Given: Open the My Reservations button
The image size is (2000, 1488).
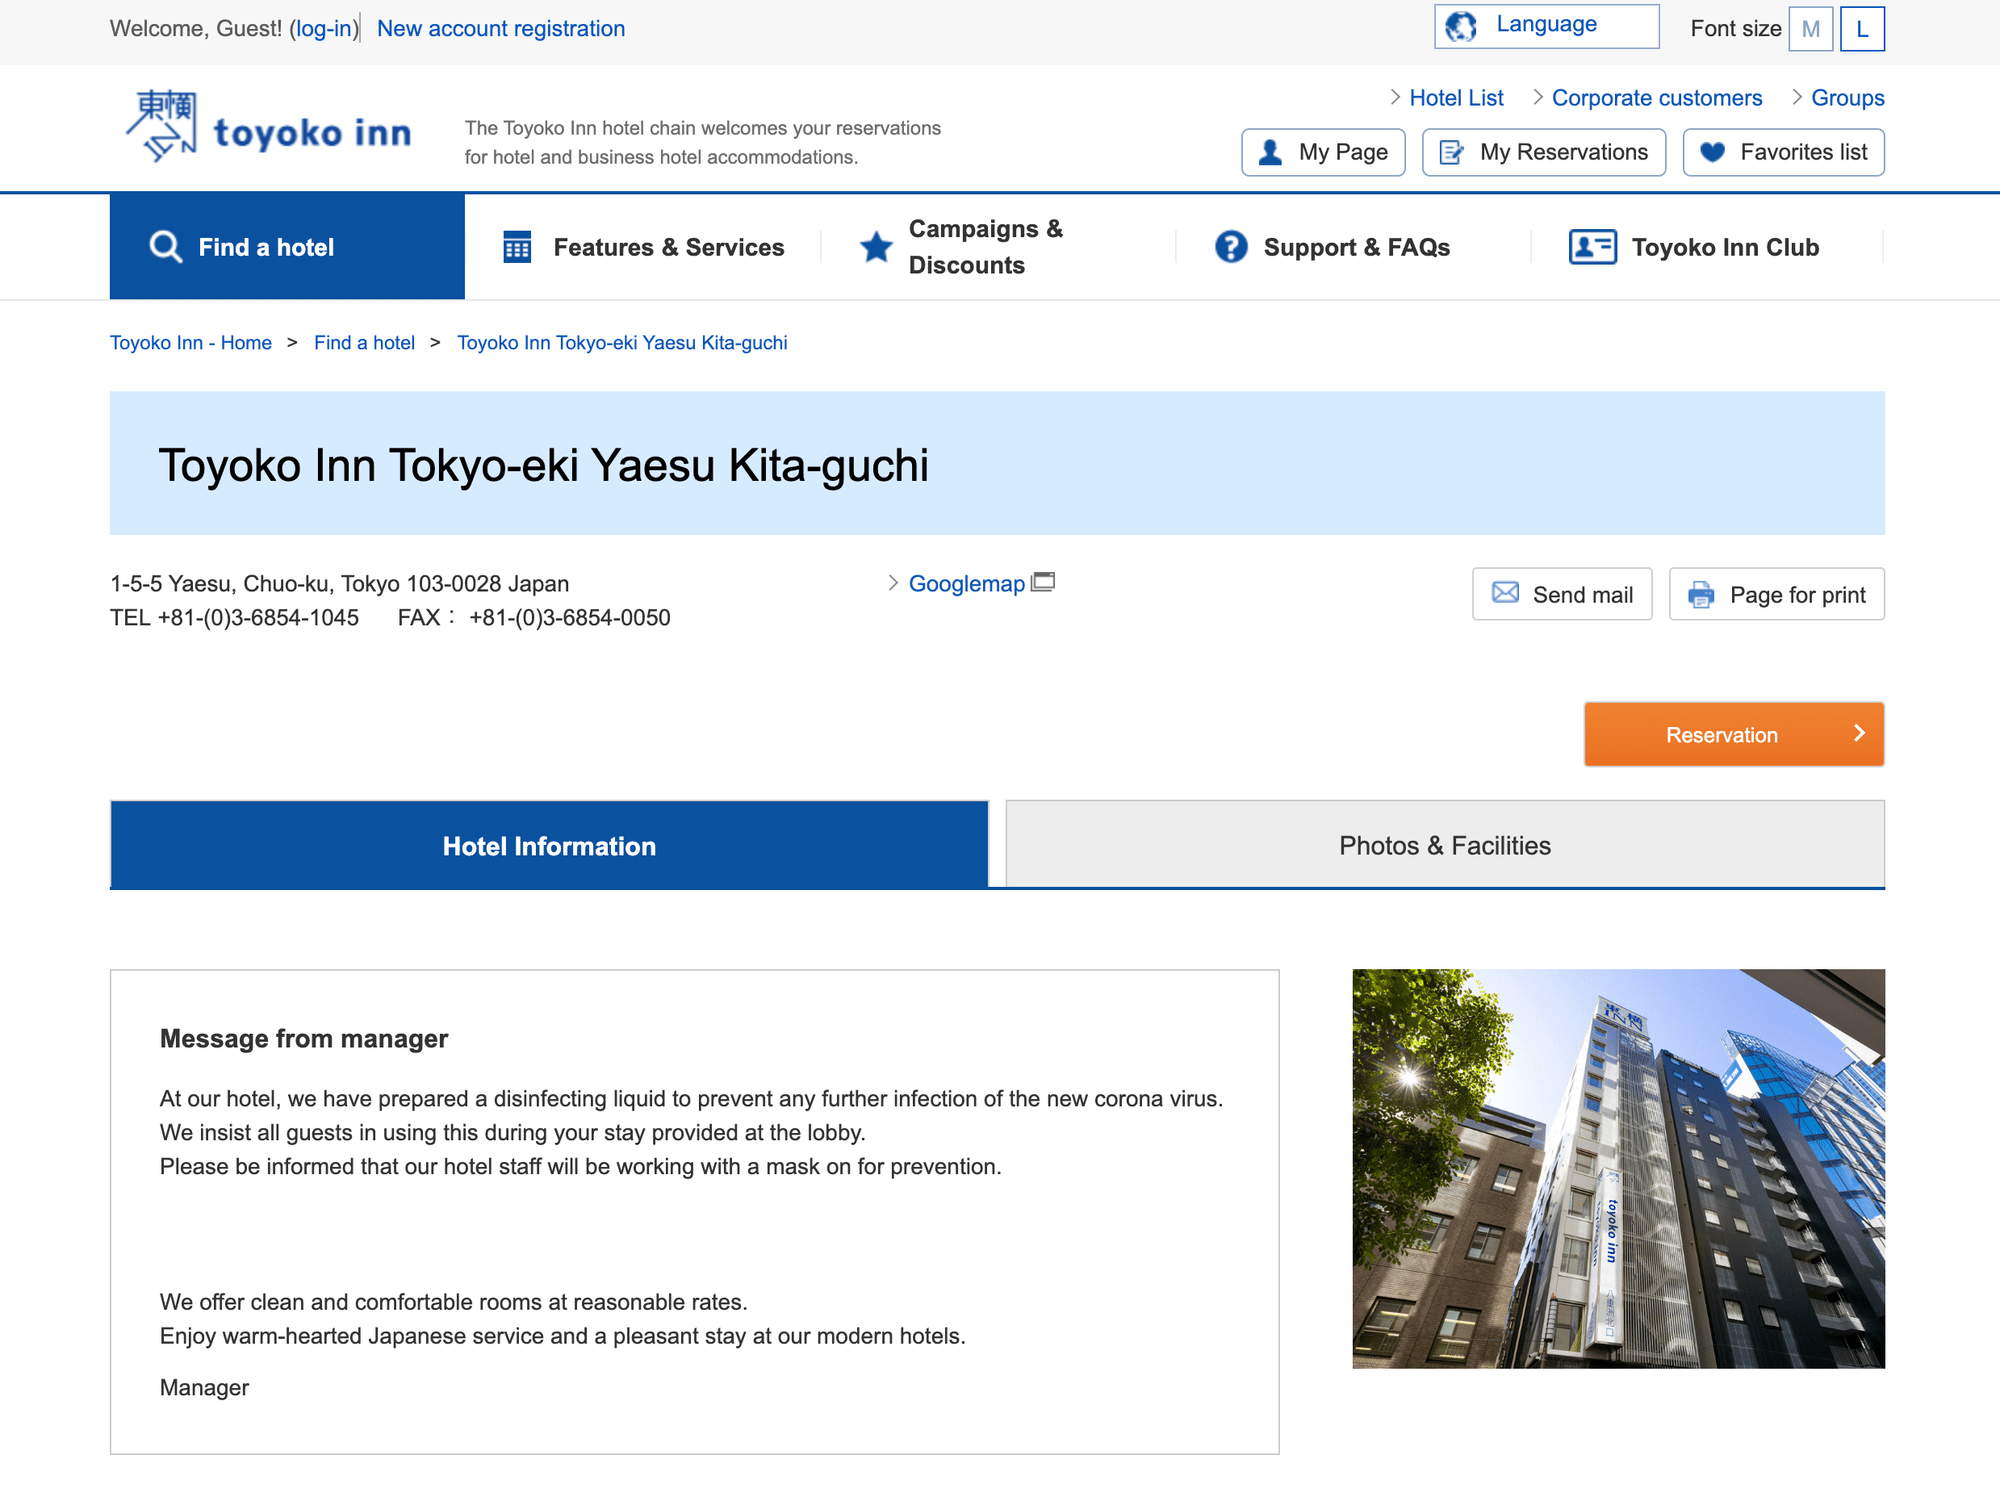Looking at the screenshot, I should tap(1544, 152).
